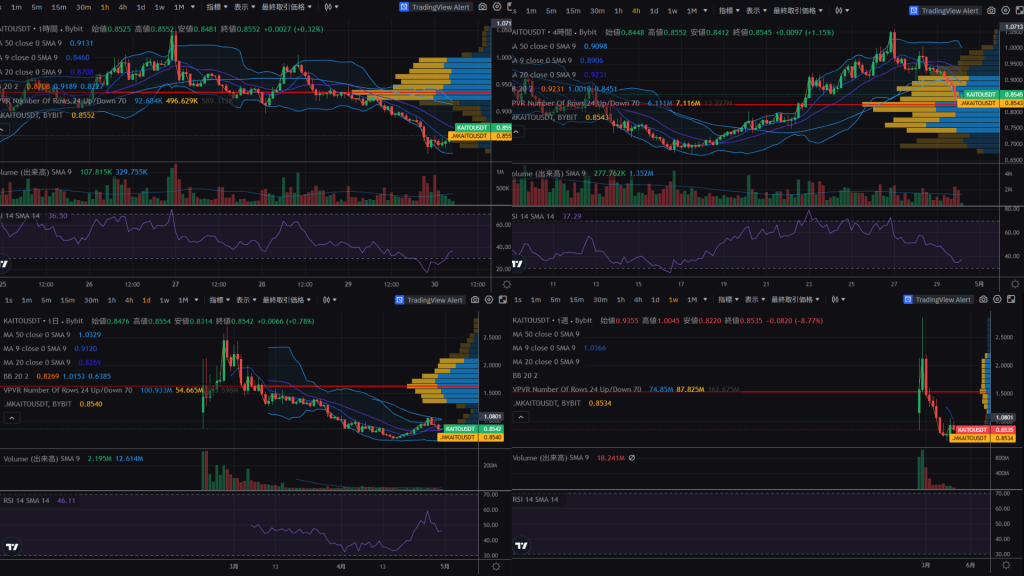
Task: Click BB 20 2 legend on the weekly chart
Action: pyautogui.click(x=525, y=375)
